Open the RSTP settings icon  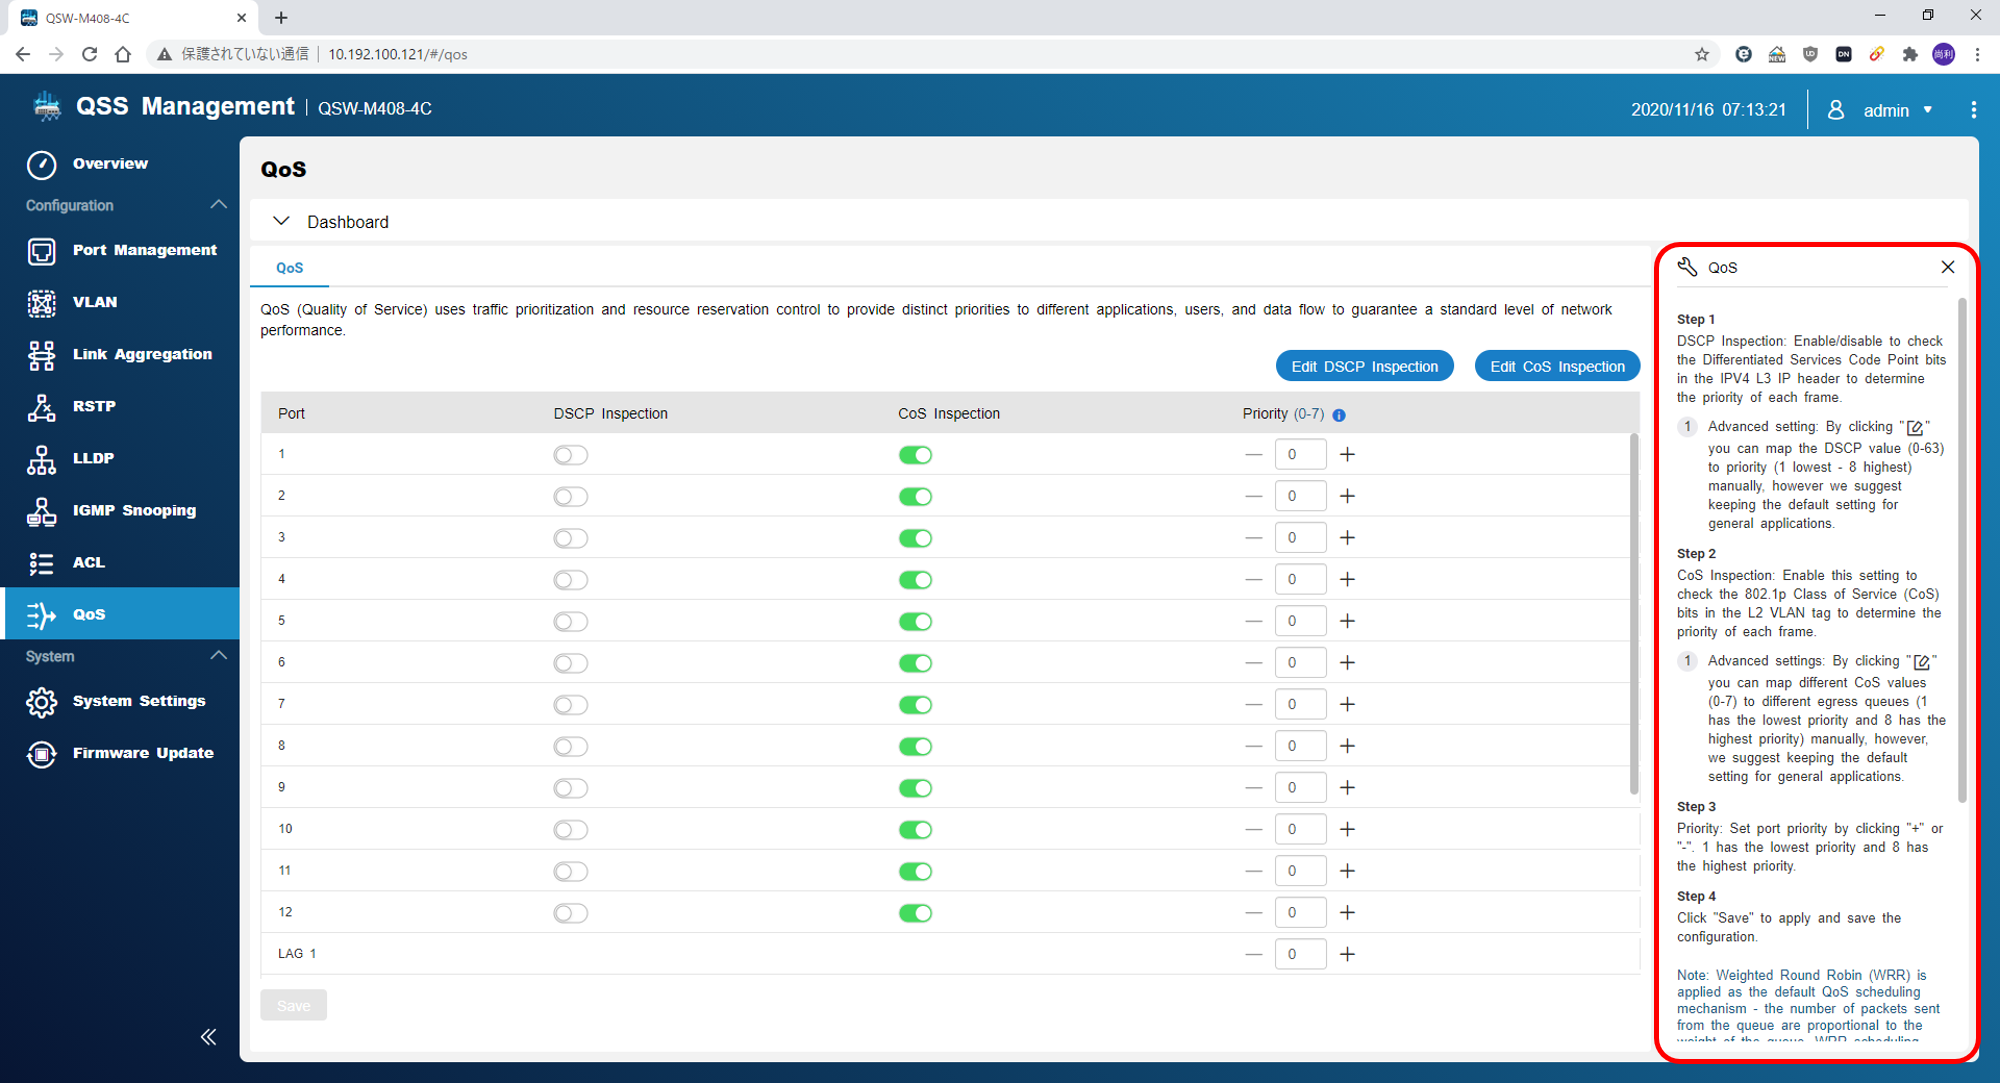click(x=41, y=407)
